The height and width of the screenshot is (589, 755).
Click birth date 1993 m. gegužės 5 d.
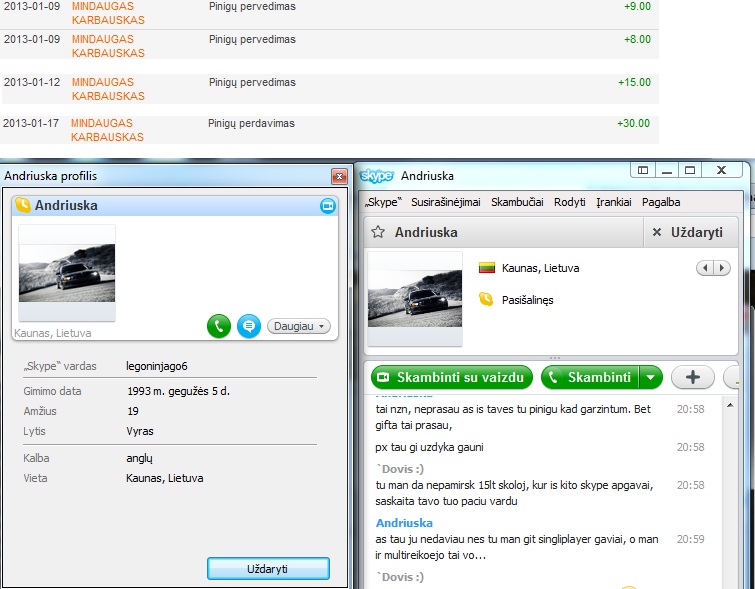coord(179,391)
